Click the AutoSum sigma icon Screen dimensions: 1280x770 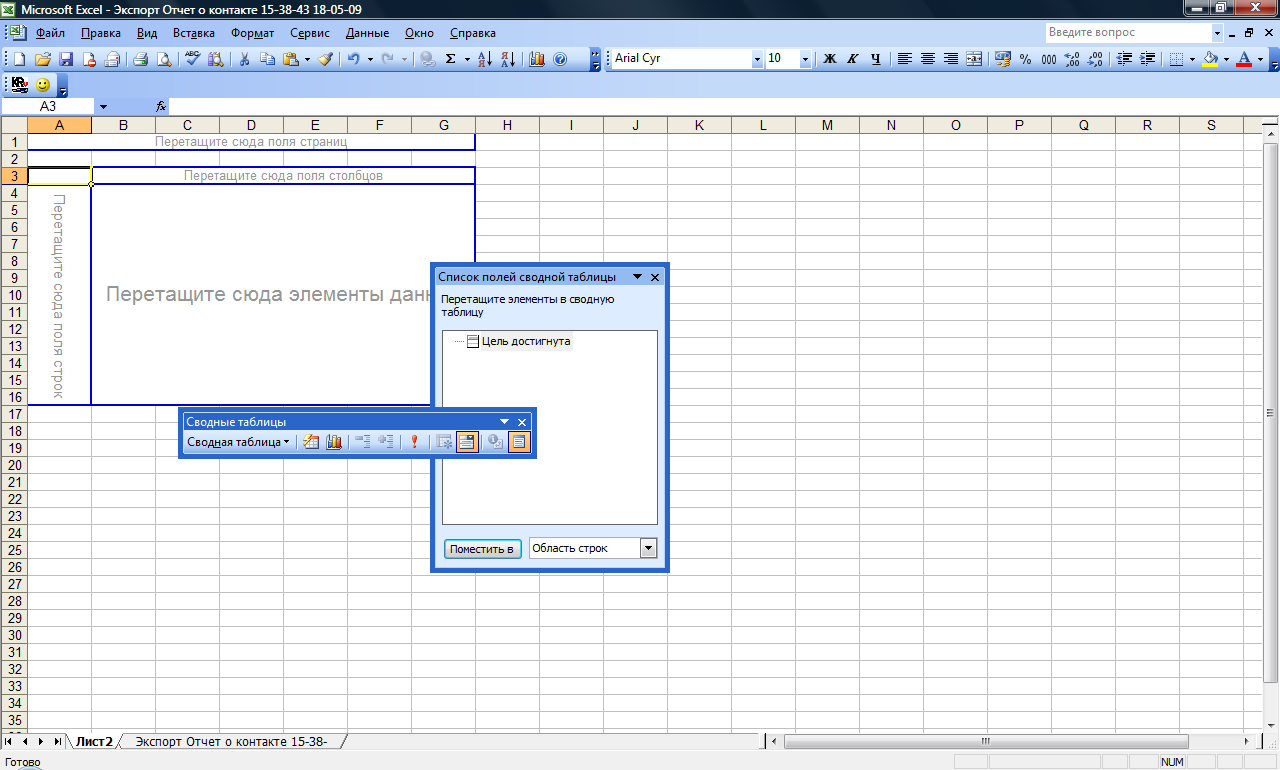pyautogui.click(x=451, y=59)
